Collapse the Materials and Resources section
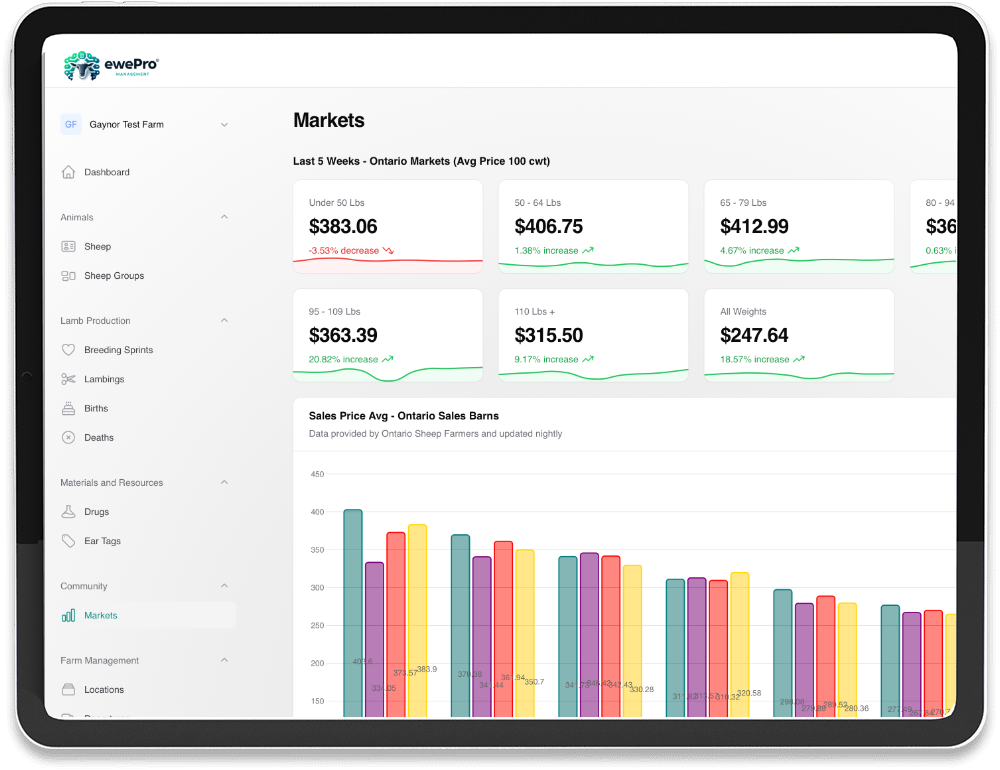Screen dimensions: 1000x770 [224, 483]
